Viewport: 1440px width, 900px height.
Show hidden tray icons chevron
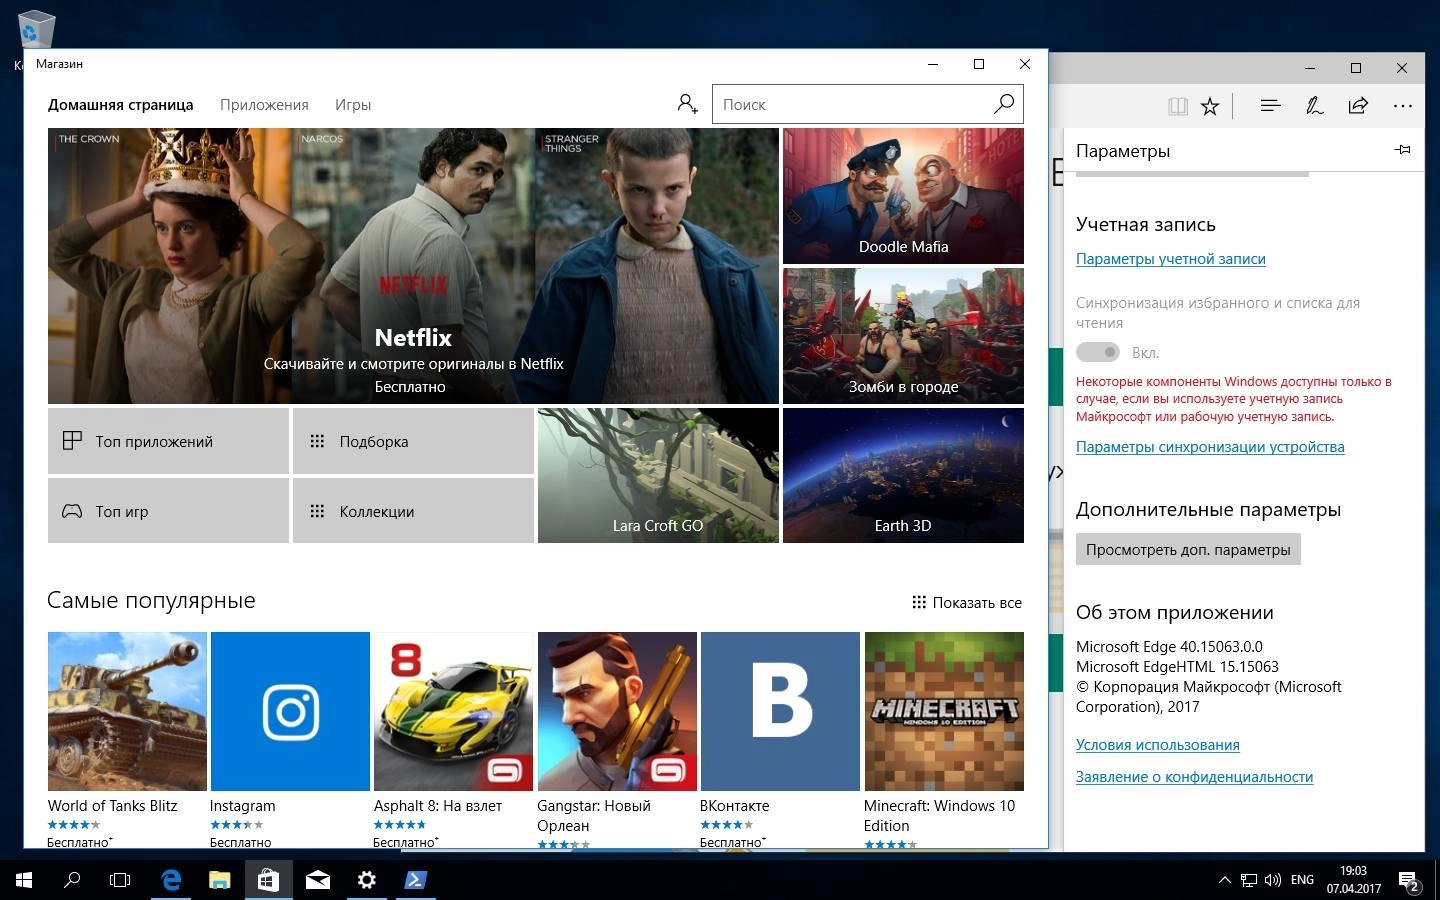pyautogui.click(x=1224, y=880)
